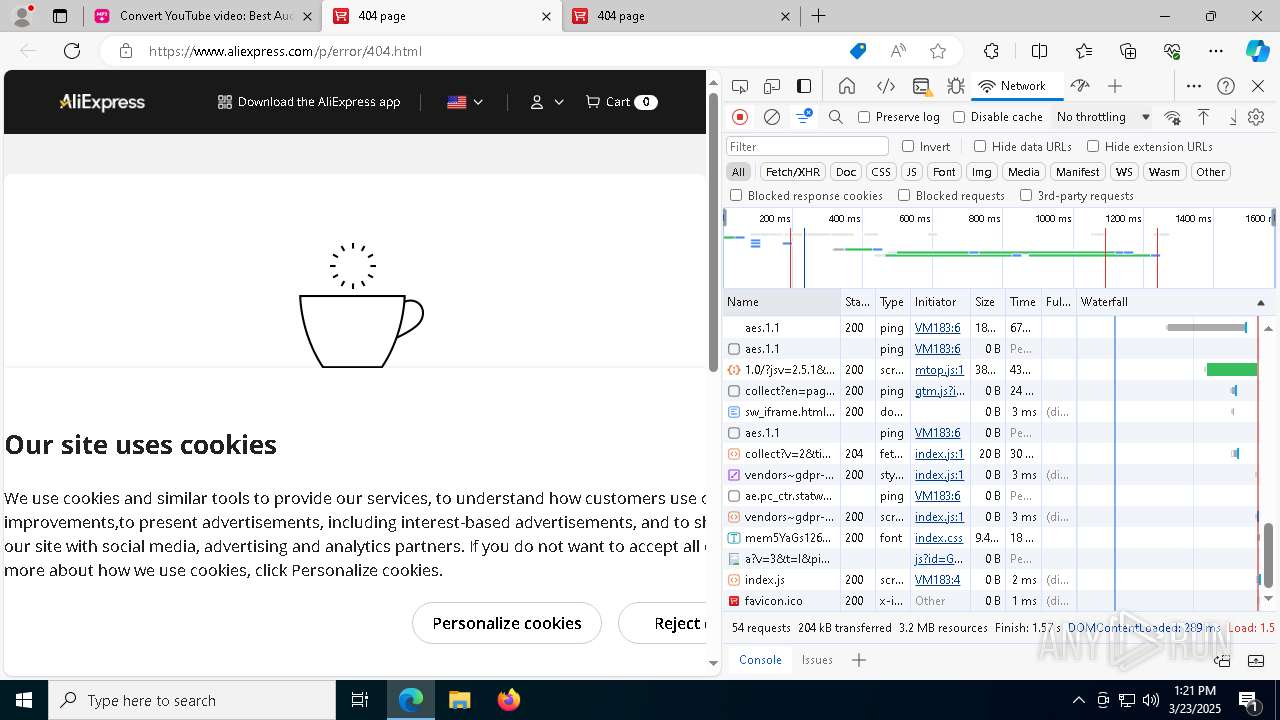Toggle DevTools activity bar dock icon
1280x720 pixels.
pyautogui.click(x=804, y=86)
